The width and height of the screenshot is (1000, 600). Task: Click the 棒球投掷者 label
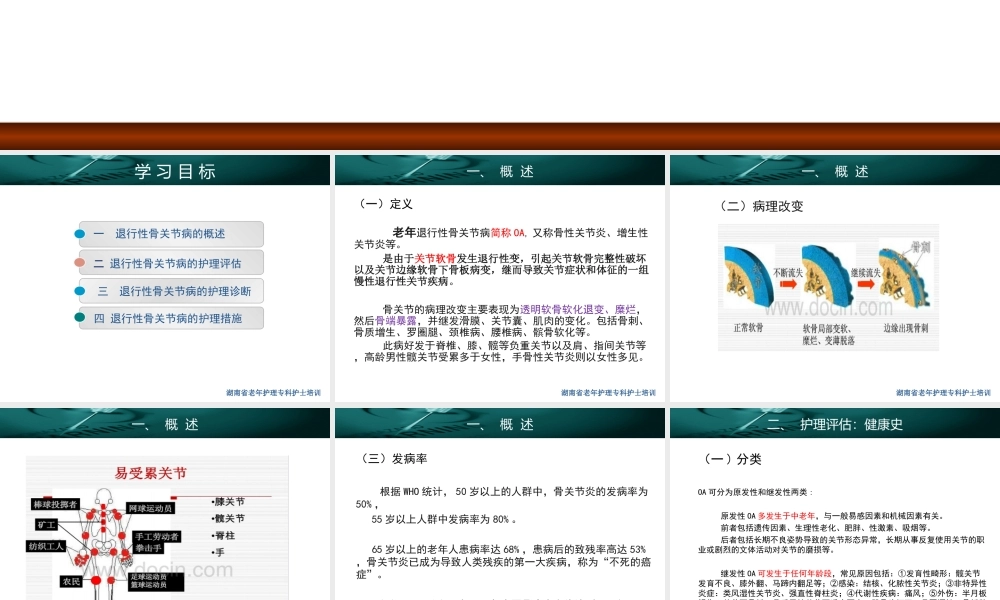coord(55,504)
